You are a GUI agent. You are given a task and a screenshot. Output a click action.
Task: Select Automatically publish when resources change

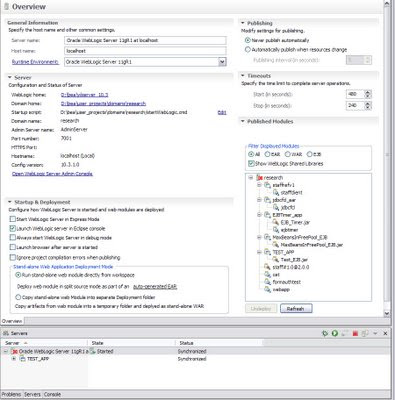click(x=247, y=50)
